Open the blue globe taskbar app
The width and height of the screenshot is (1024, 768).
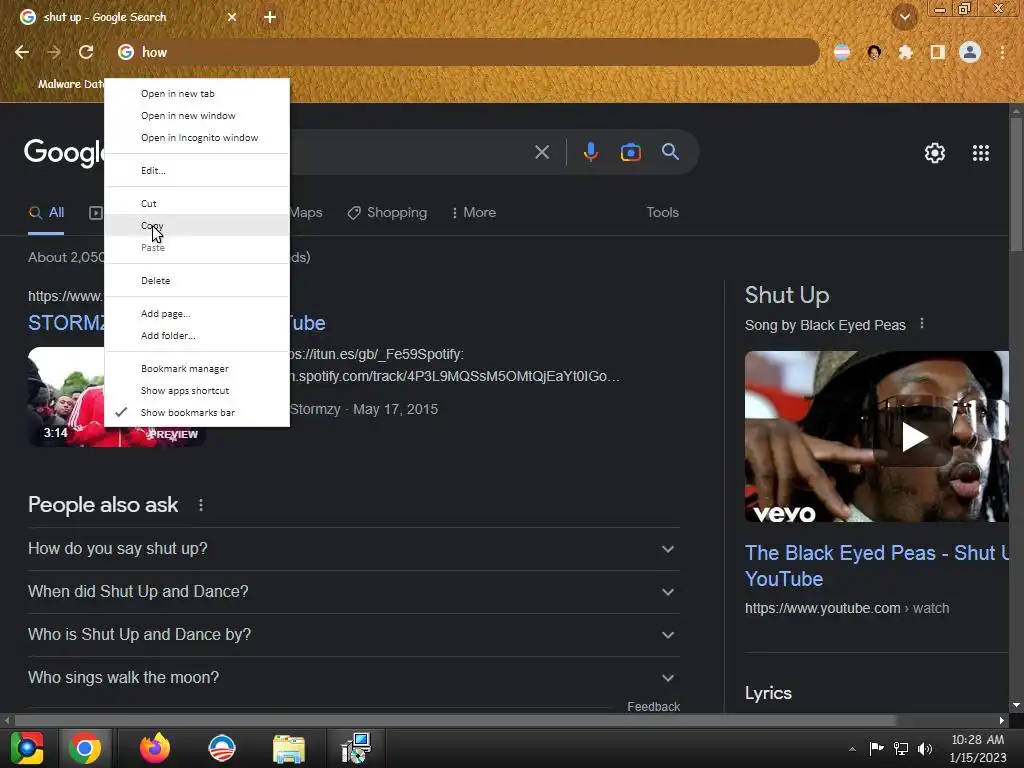[x=221, y=748]
